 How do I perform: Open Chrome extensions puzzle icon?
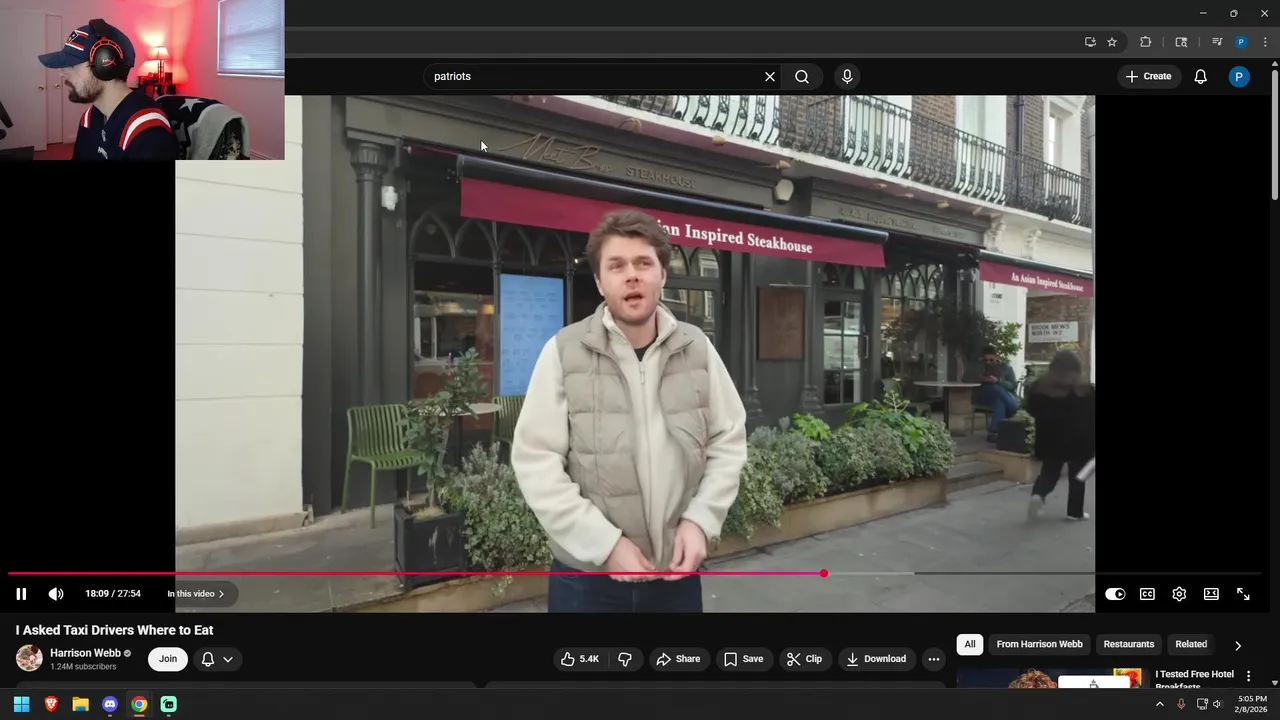click(x=1146, y=42)
